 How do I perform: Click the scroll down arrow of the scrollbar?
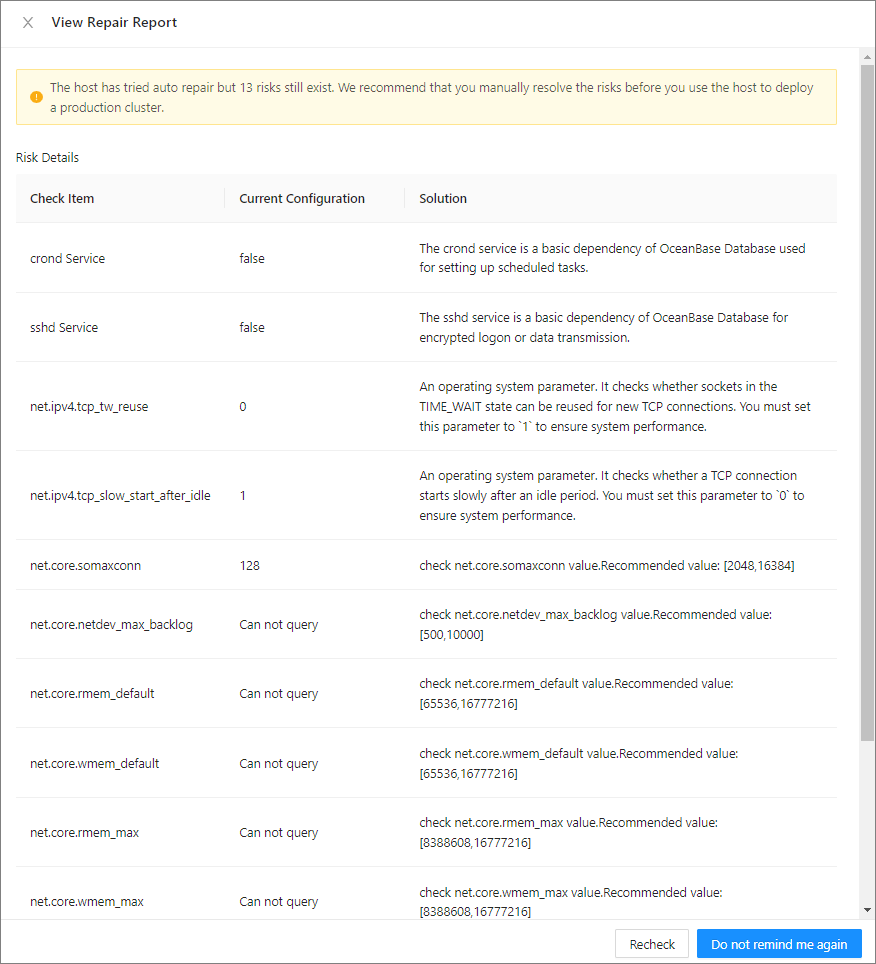tap(867, 910)
